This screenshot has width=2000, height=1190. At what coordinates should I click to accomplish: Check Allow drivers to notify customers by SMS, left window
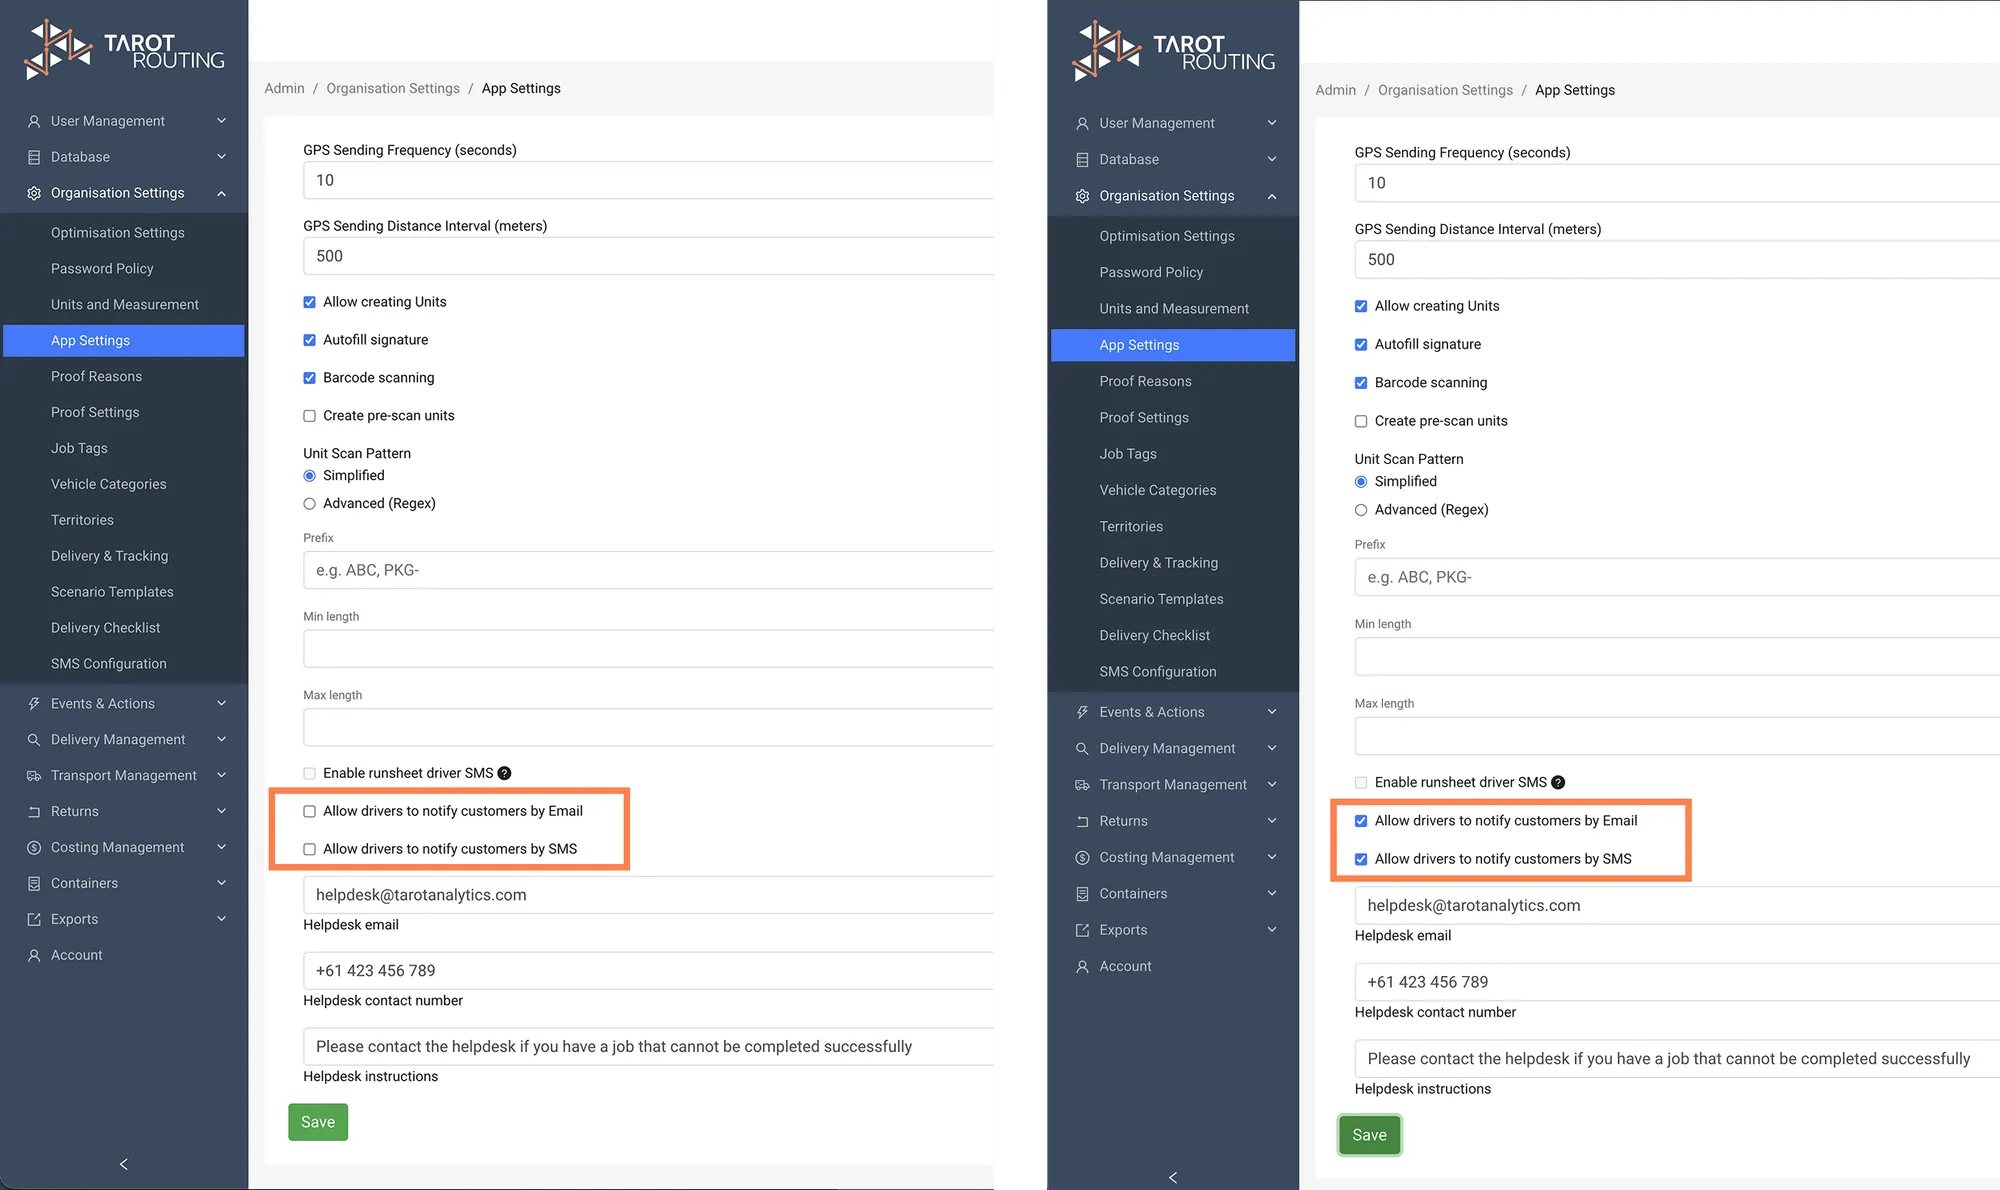tap(309, 849)
